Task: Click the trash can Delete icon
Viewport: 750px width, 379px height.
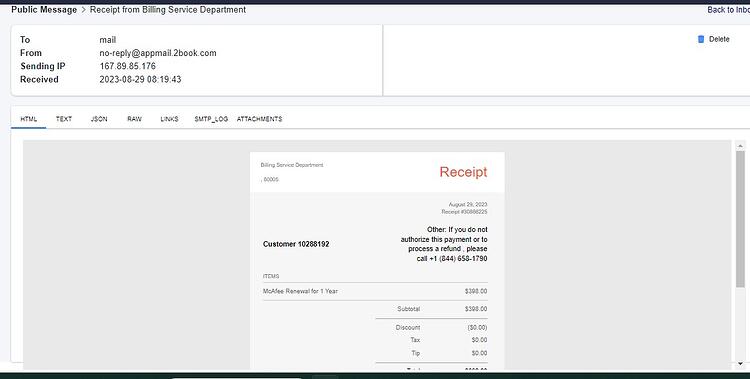Action: click(x=701, y=39)
